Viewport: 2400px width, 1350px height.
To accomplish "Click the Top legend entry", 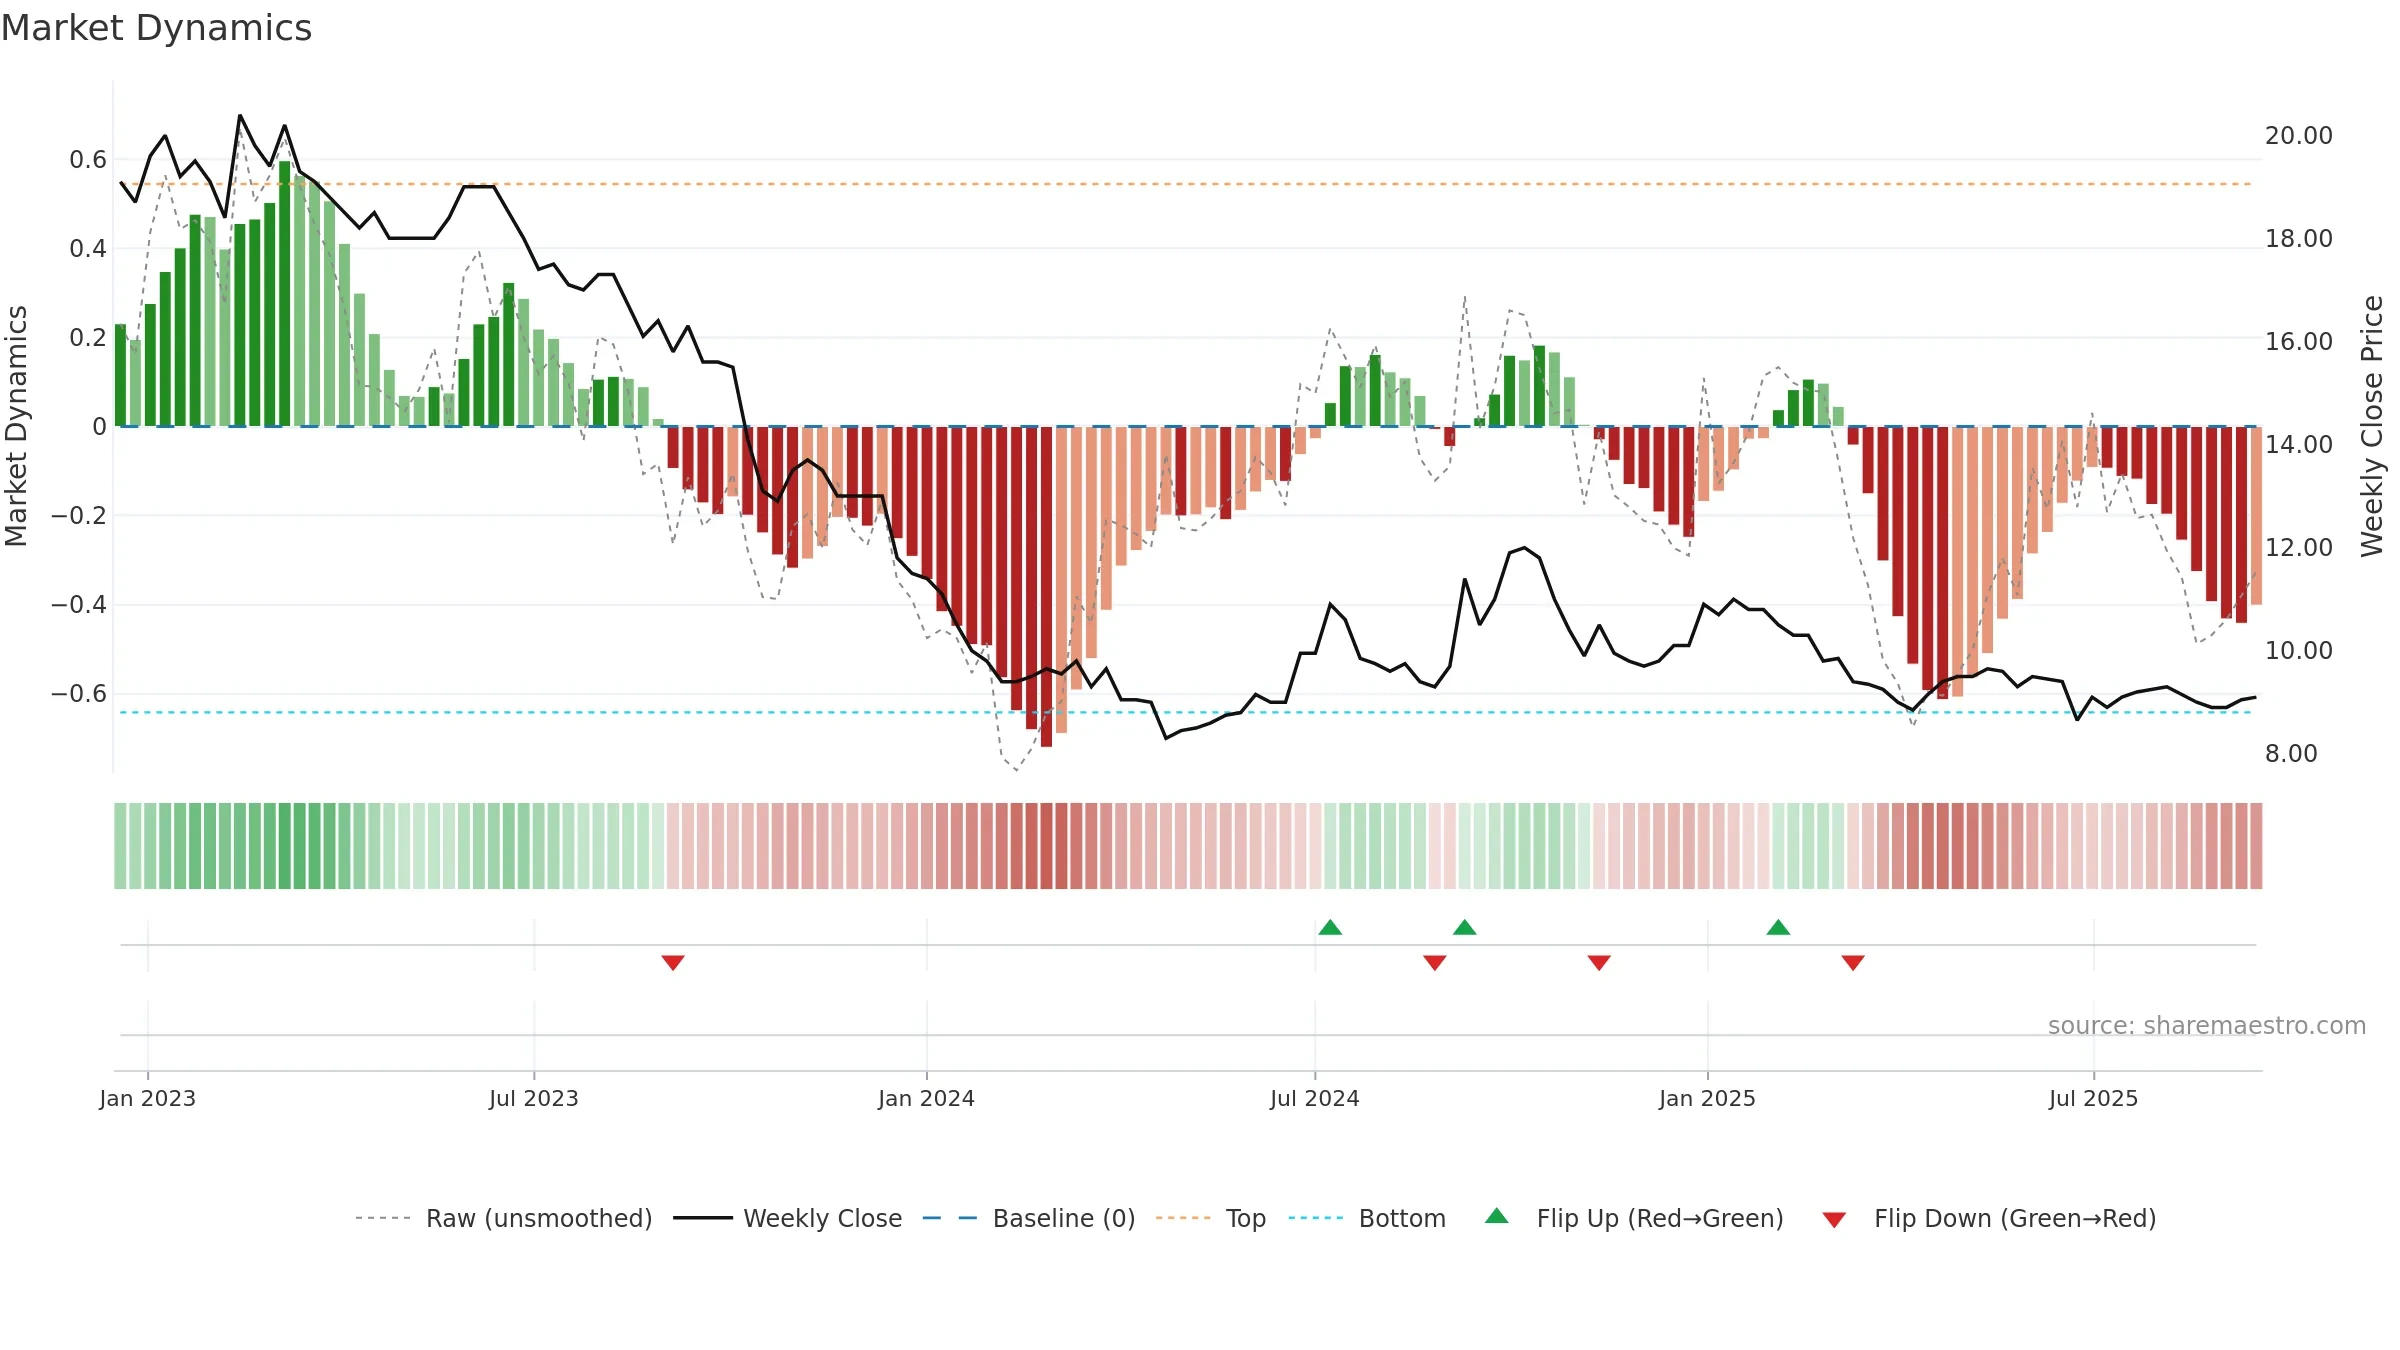I will coord(1211,1218).
